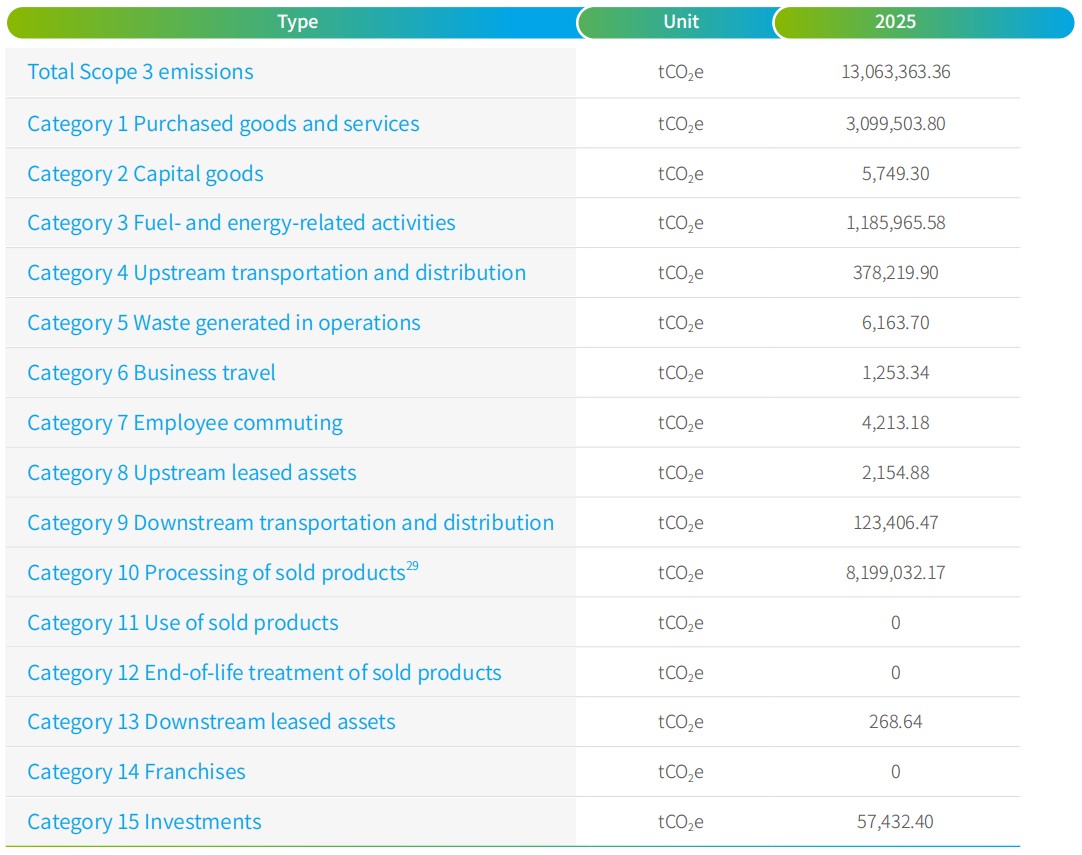Click tCO2e unit in Total Scope 3 row
The image size is (1082, 855).
680,72
